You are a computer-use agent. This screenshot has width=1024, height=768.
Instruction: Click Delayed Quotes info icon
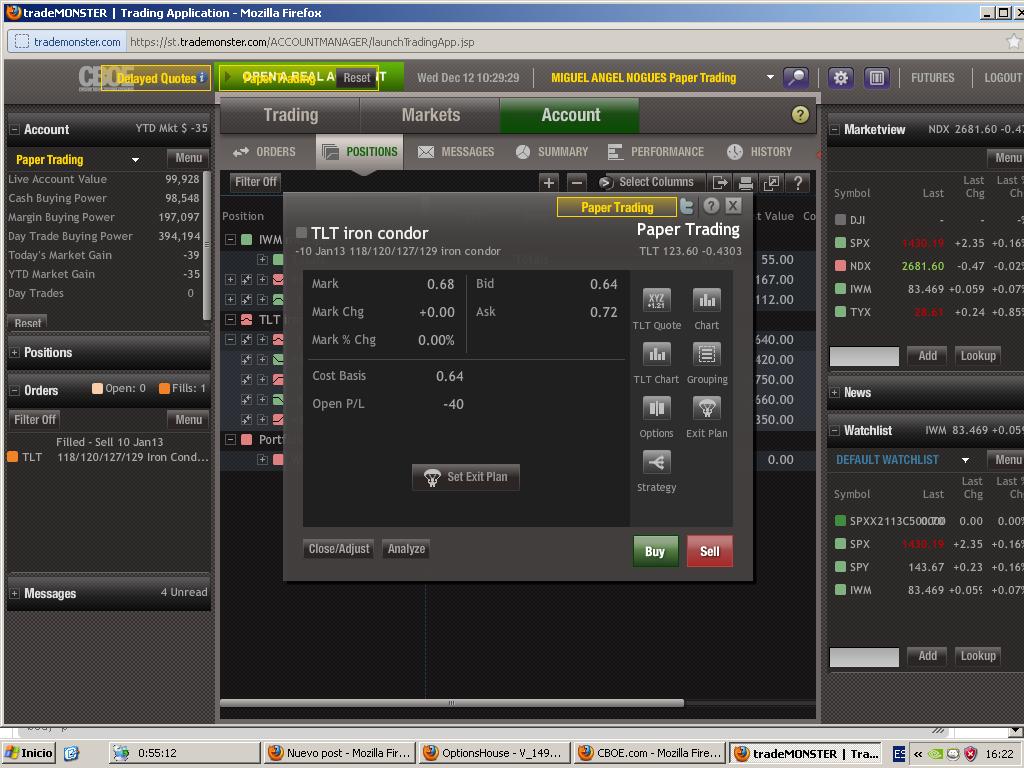point(202,77)
